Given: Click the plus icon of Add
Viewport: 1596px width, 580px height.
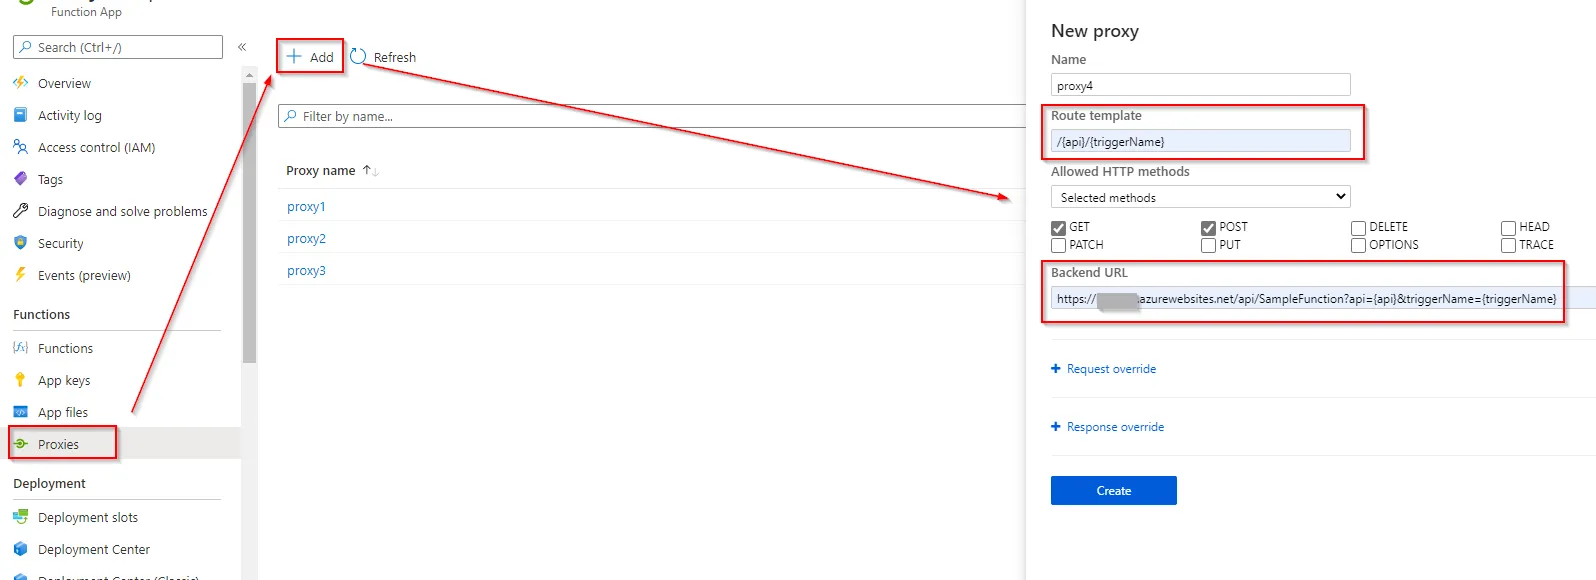Looking at the screenshot, I should (x=294, y=56).
